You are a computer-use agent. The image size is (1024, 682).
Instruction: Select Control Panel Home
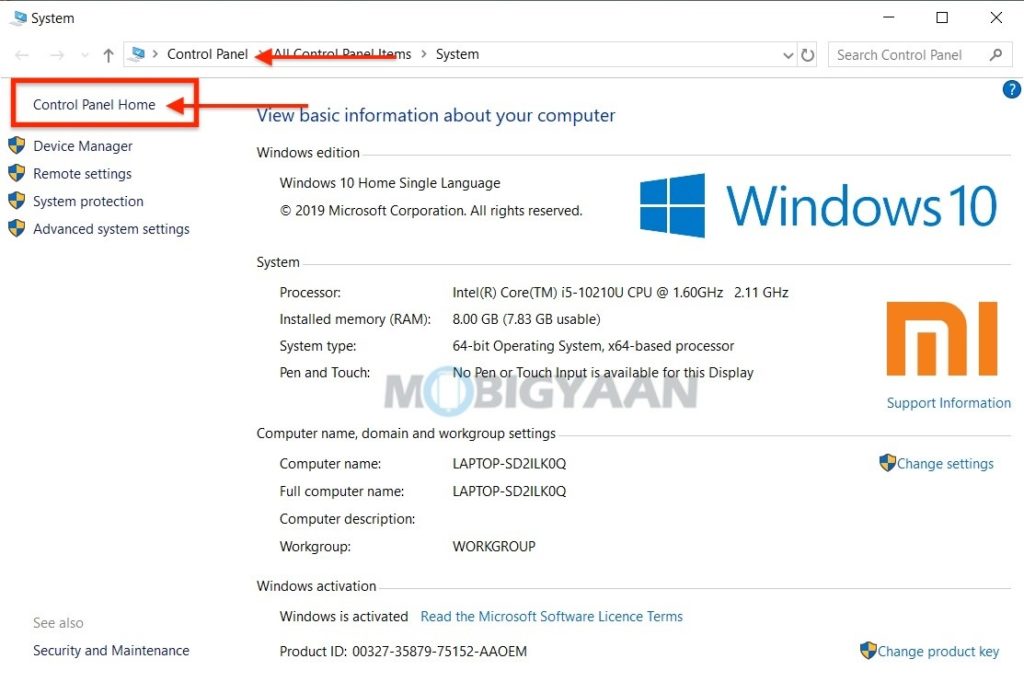click(95, 104)
